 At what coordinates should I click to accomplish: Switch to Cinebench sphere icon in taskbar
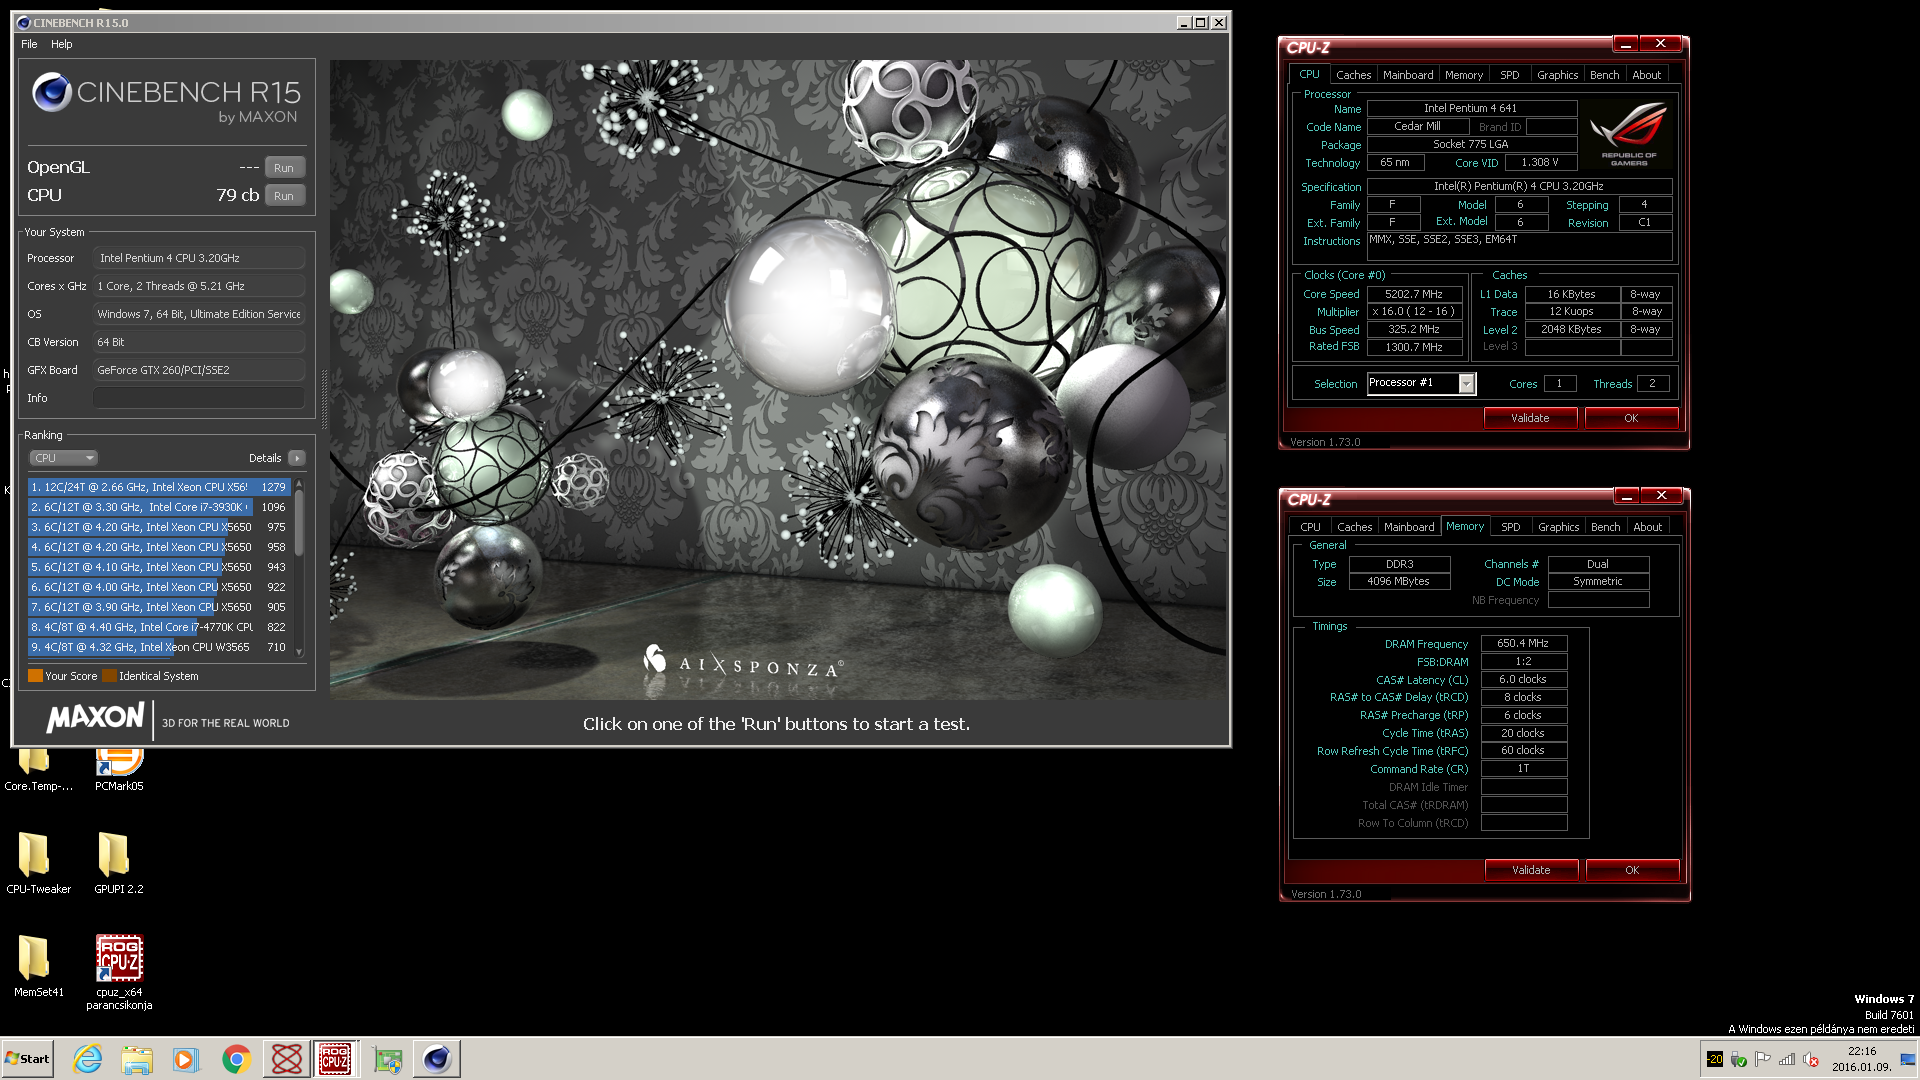(x=437, y=1059)
